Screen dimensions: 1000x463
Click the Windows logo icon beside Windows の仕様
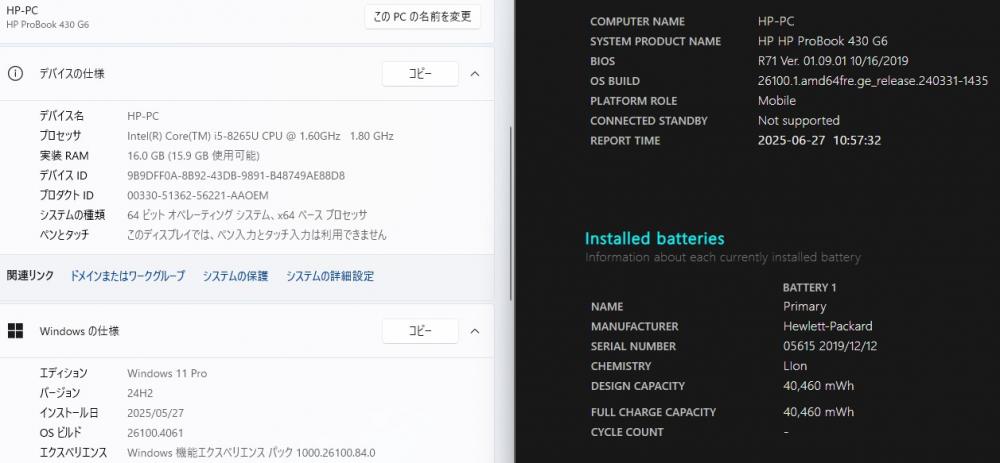coord(15,331)
